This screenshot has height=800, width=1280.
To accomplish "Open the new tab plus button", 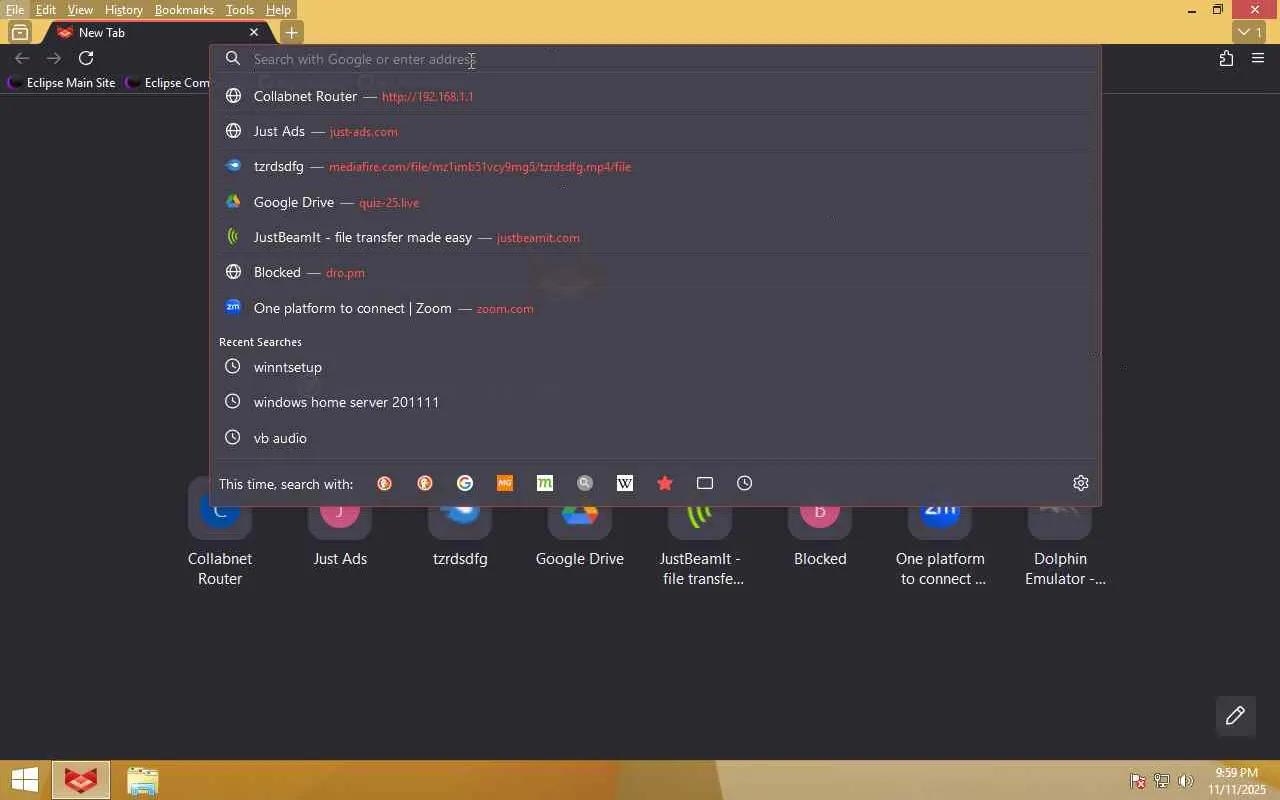I will [291, 32].
